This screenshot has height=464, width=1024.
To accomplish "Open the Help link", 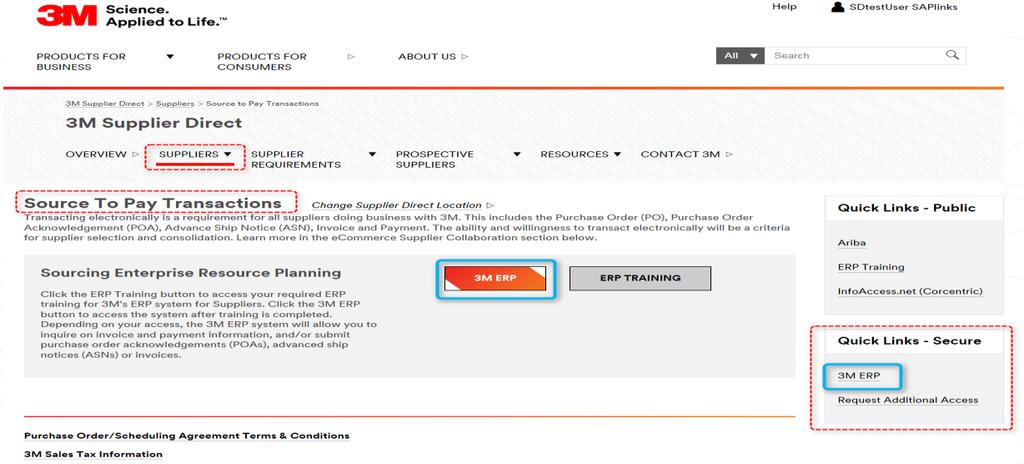I will point(784,7).
